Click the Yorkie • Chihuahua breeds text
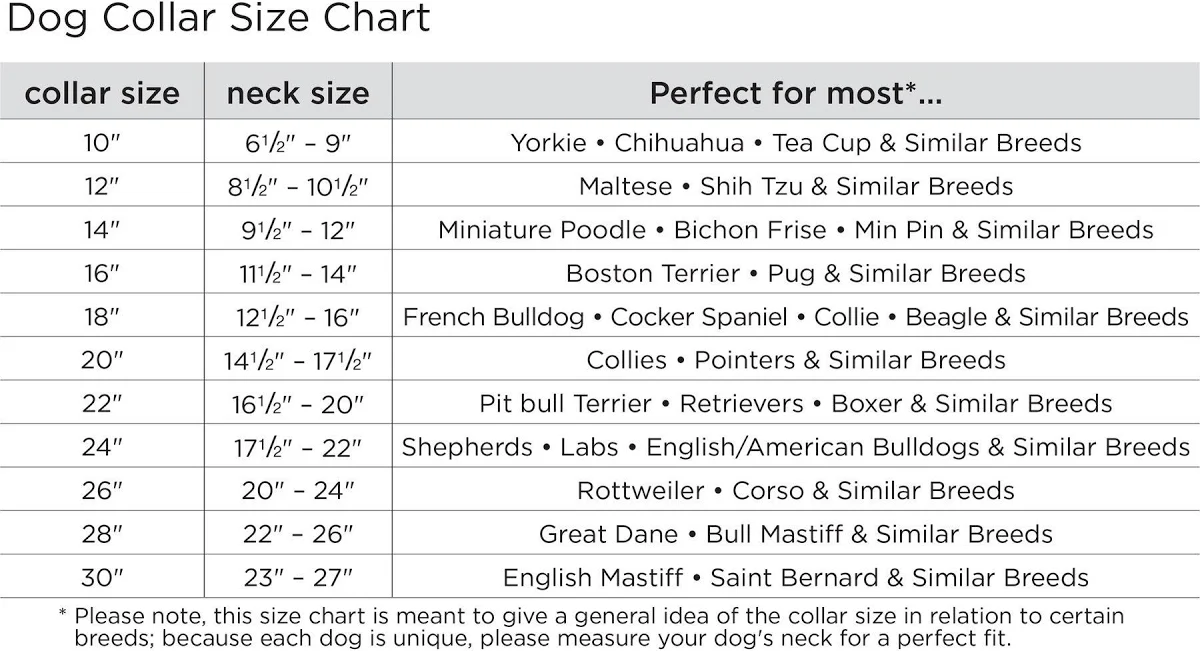Image resolution: width=1200 pixels, height=651 pixels. (x=795, y=143)
